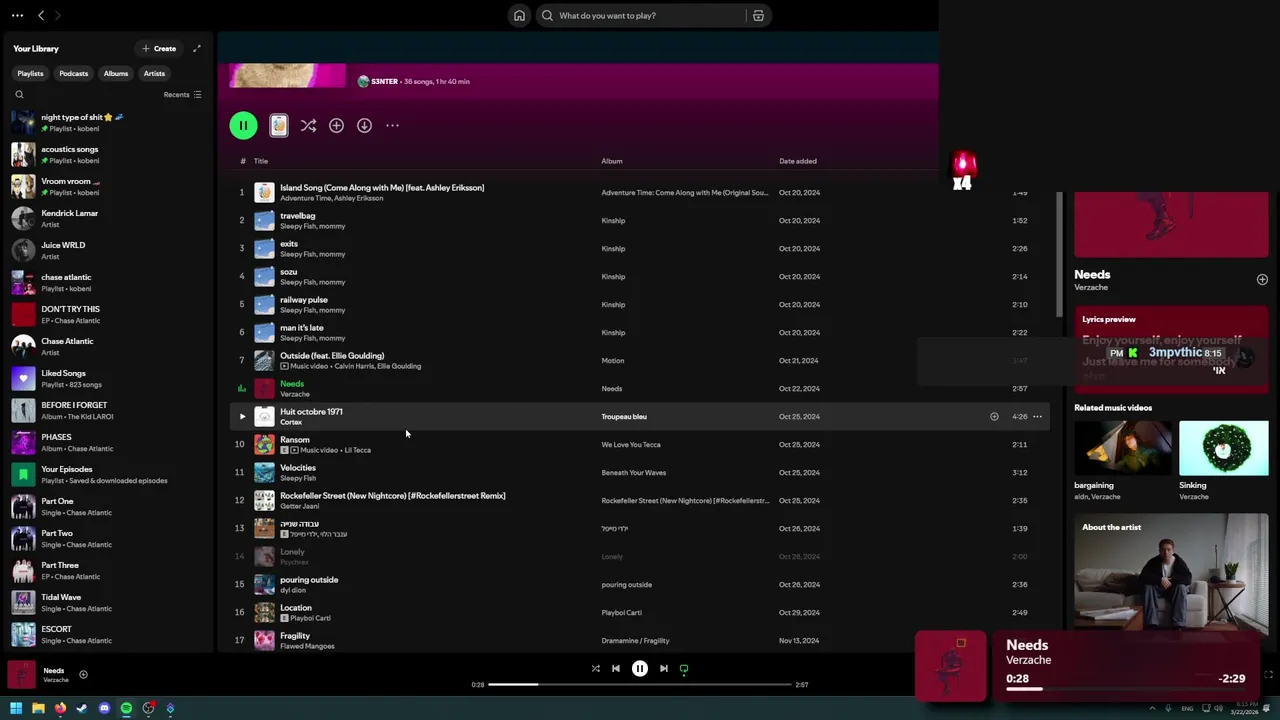Sort tracks by Title column

[x=261, y=161]
